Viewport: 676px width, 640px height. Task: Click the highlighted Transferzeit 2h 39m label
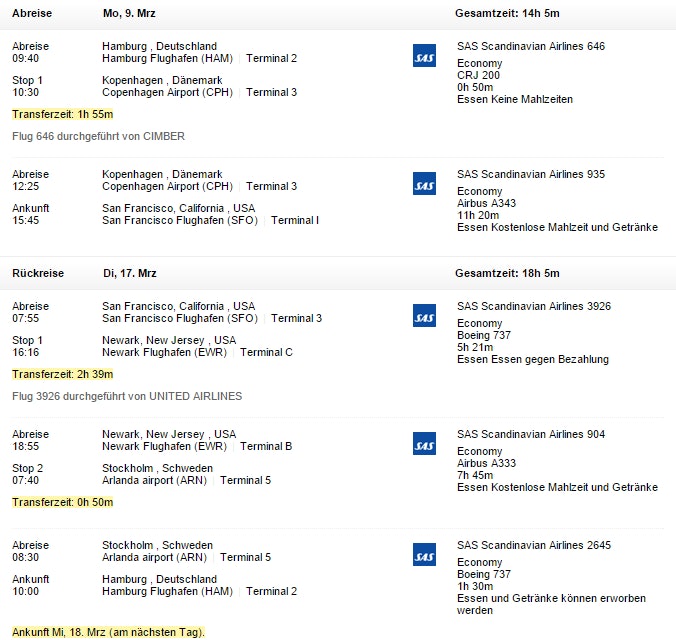62,374
